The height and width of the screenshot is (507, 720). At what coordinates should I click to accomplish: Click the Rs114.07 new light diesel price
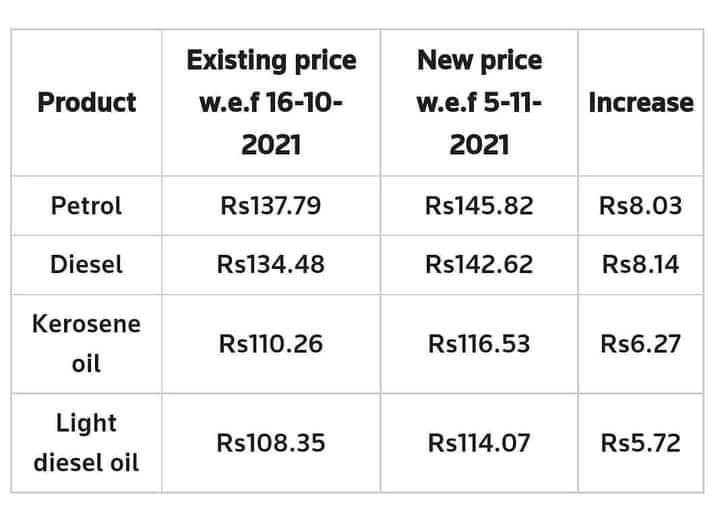click(x=479, y=443)
